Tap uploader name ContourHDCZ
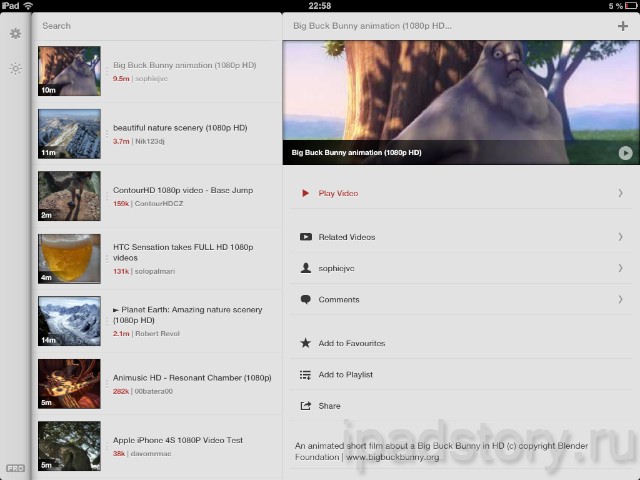640x480 pixels. [159, 203]
